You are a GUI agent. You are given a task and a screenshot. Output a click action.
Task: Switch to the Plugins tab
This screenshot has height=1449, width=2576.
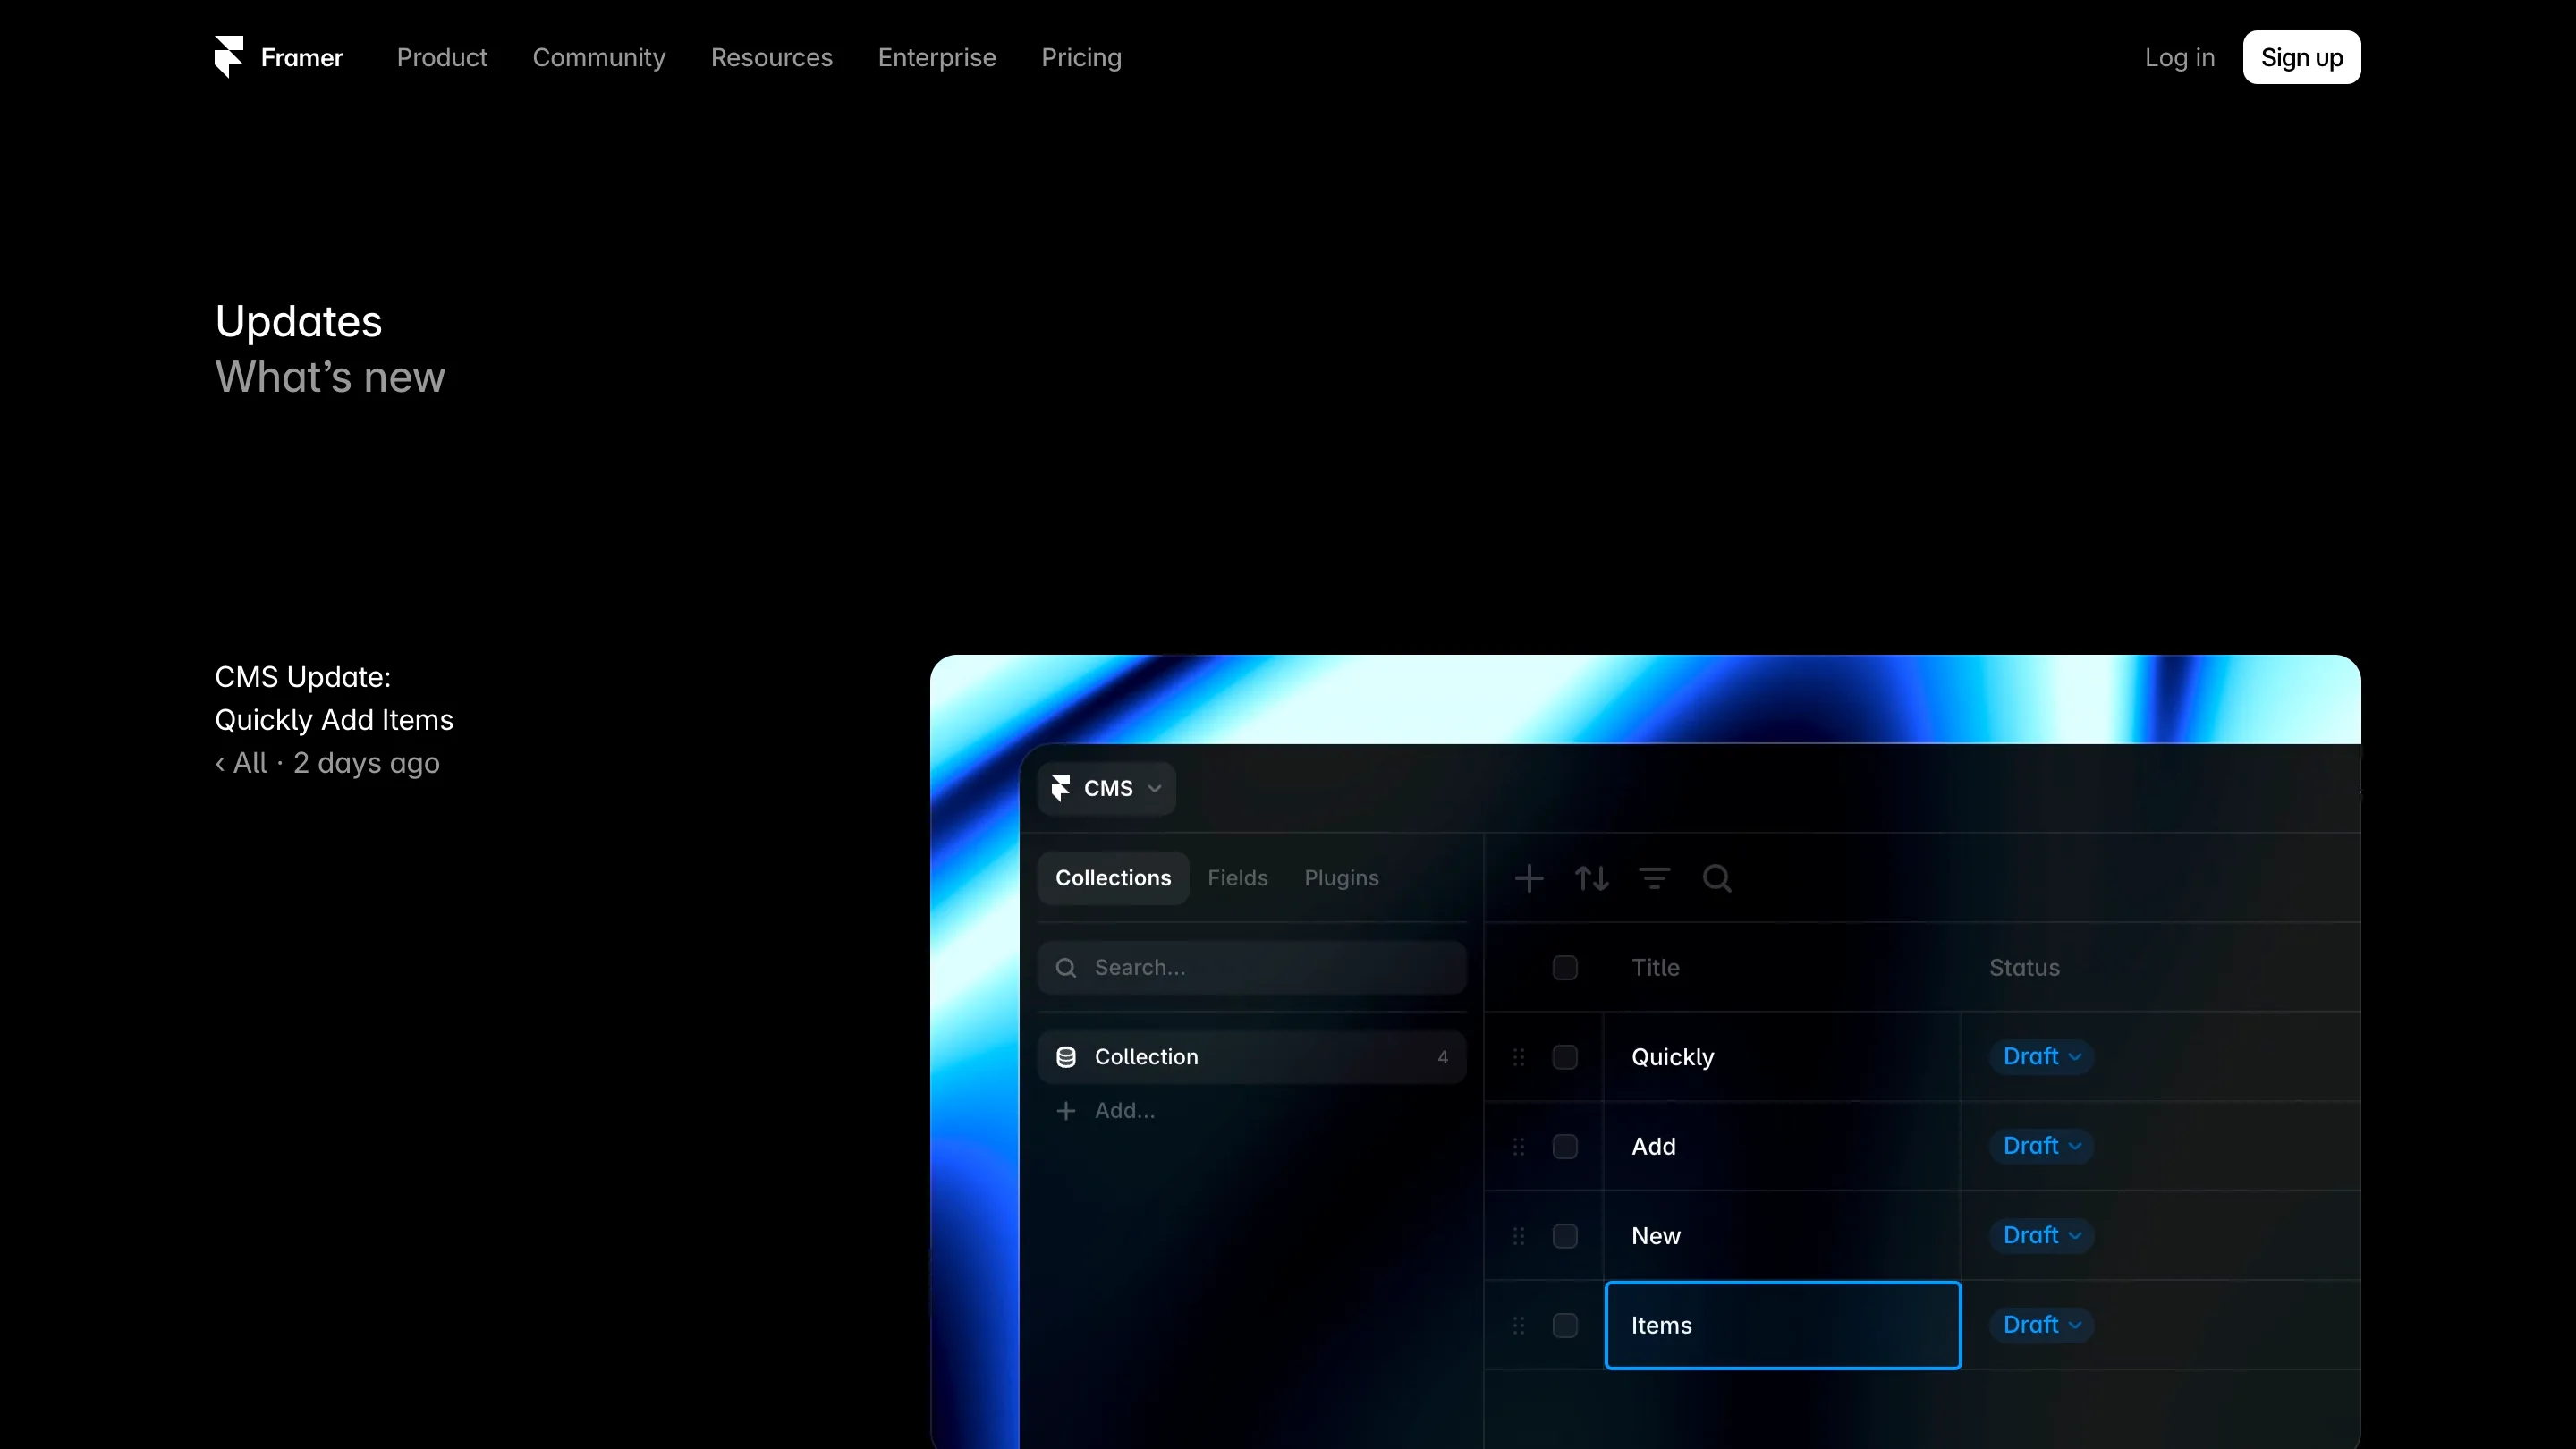[x=1341, y=878]
